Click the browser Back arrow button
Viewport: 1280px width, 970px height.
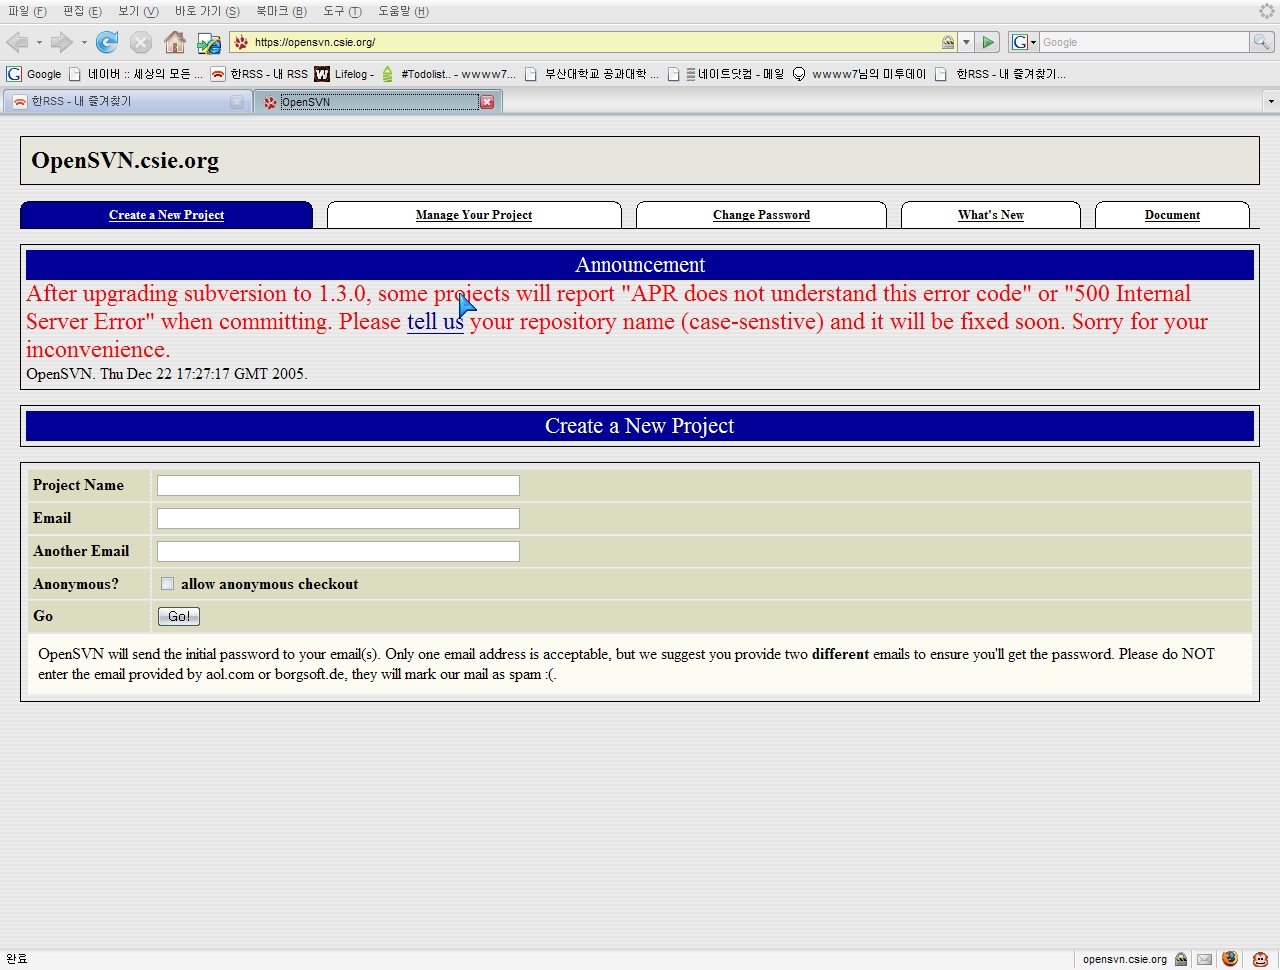17,42
